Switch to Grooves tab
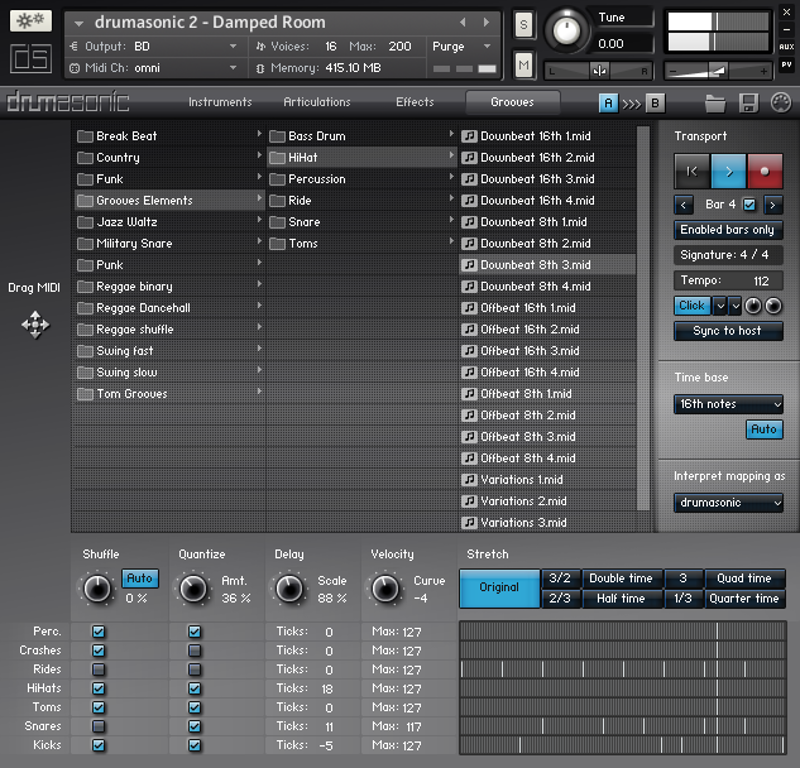This screenshot has height=768, width=800. point(512,102)
